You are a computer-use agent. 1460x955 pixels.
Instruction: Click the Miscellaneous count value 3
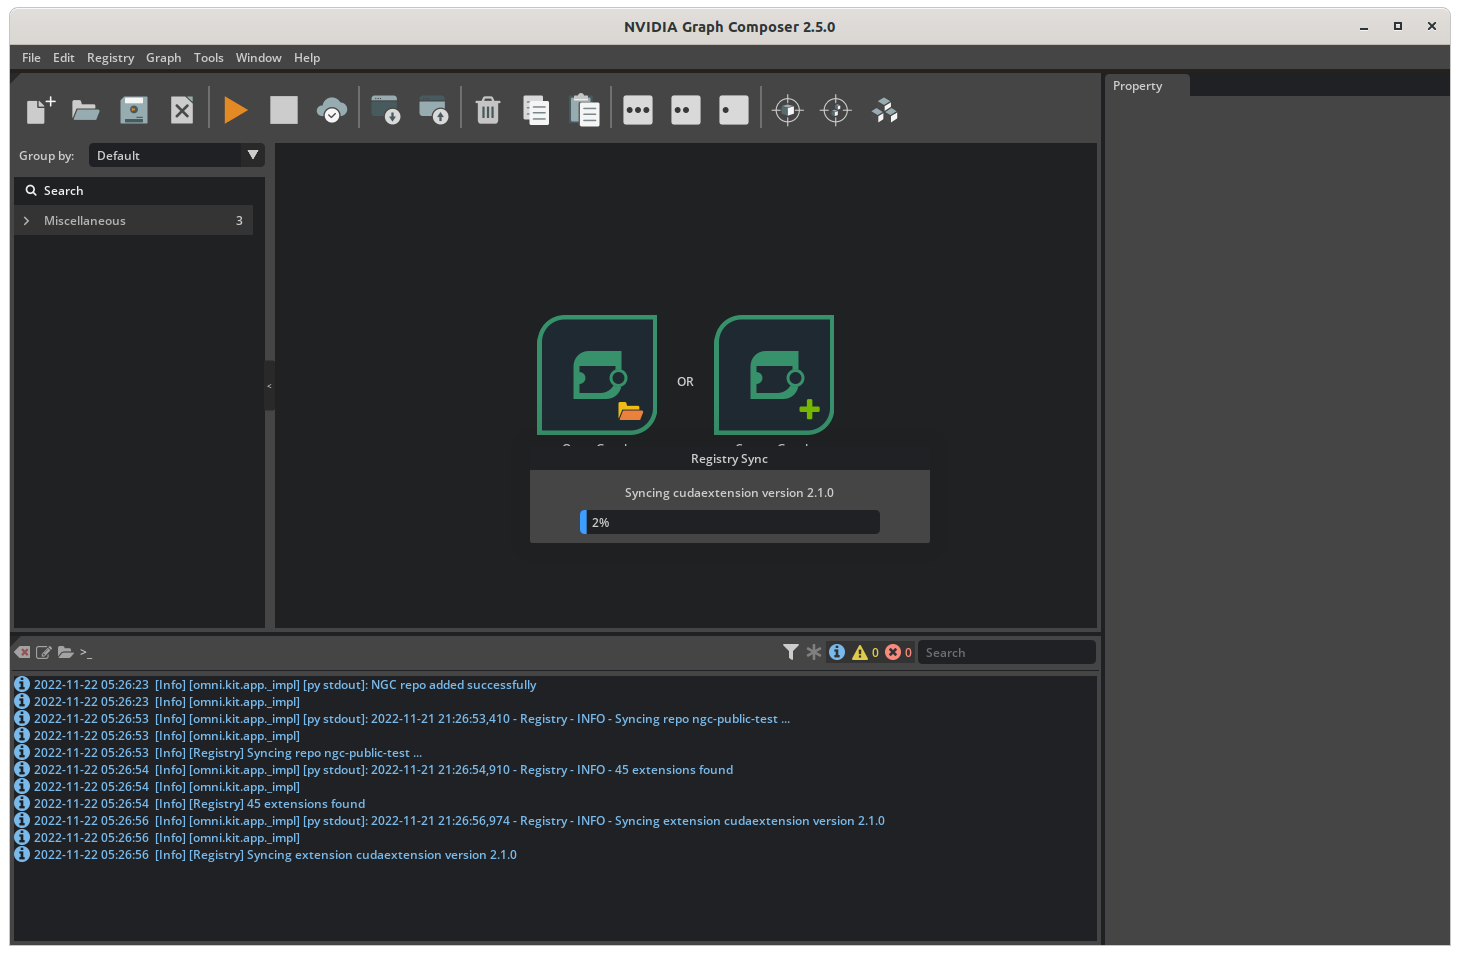click(239, 221)
